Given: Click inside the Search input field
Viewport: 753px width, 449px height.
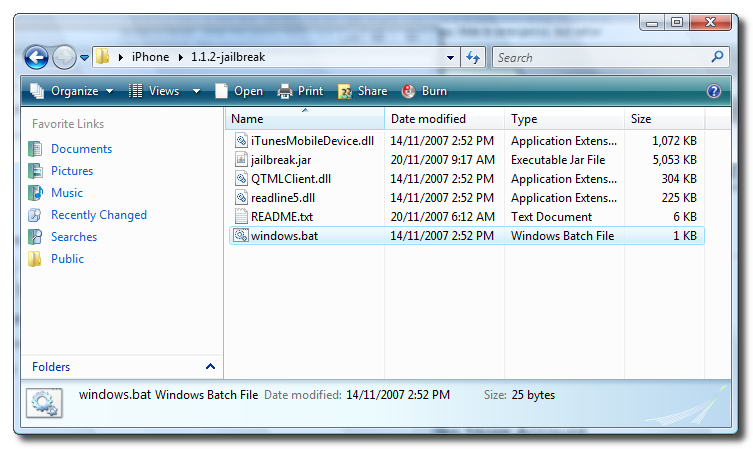Looking at the screenshot, I should (600, 58).
